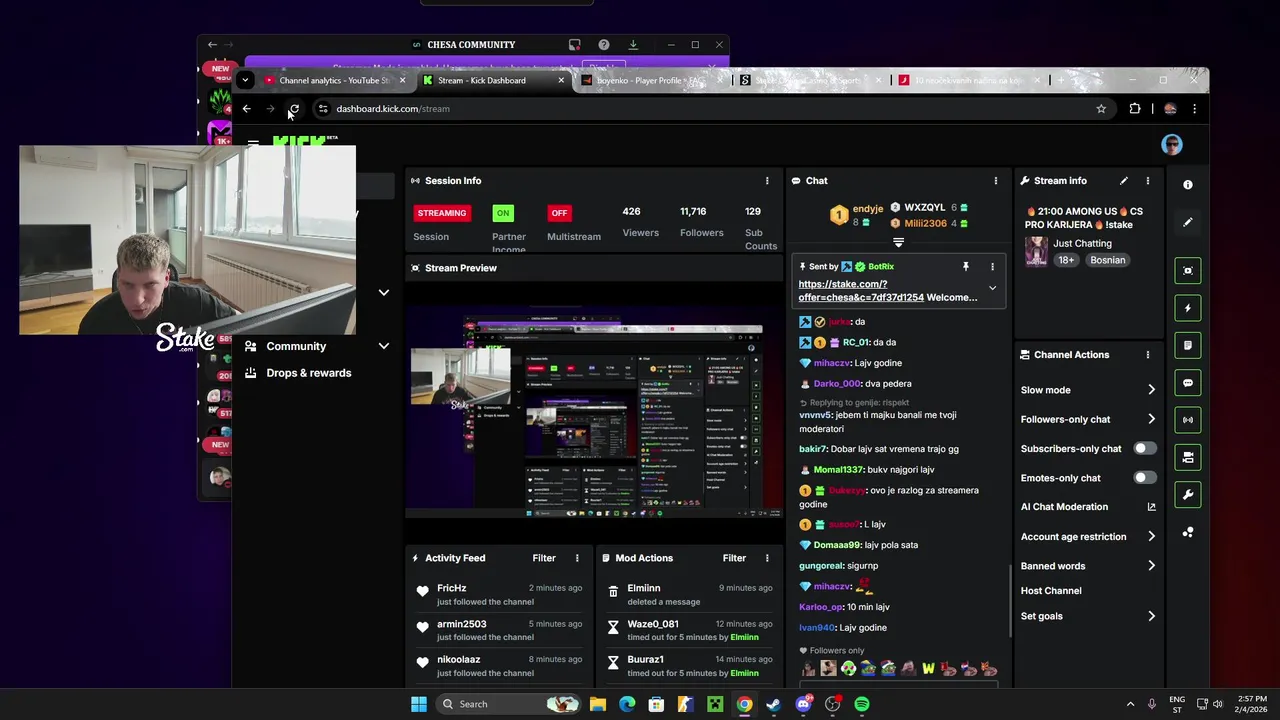Image resolution: width=1280 pixels, height=720 pixels.
Task: Open Chat panel three-dot menu
Action: [x=995, y=181]
